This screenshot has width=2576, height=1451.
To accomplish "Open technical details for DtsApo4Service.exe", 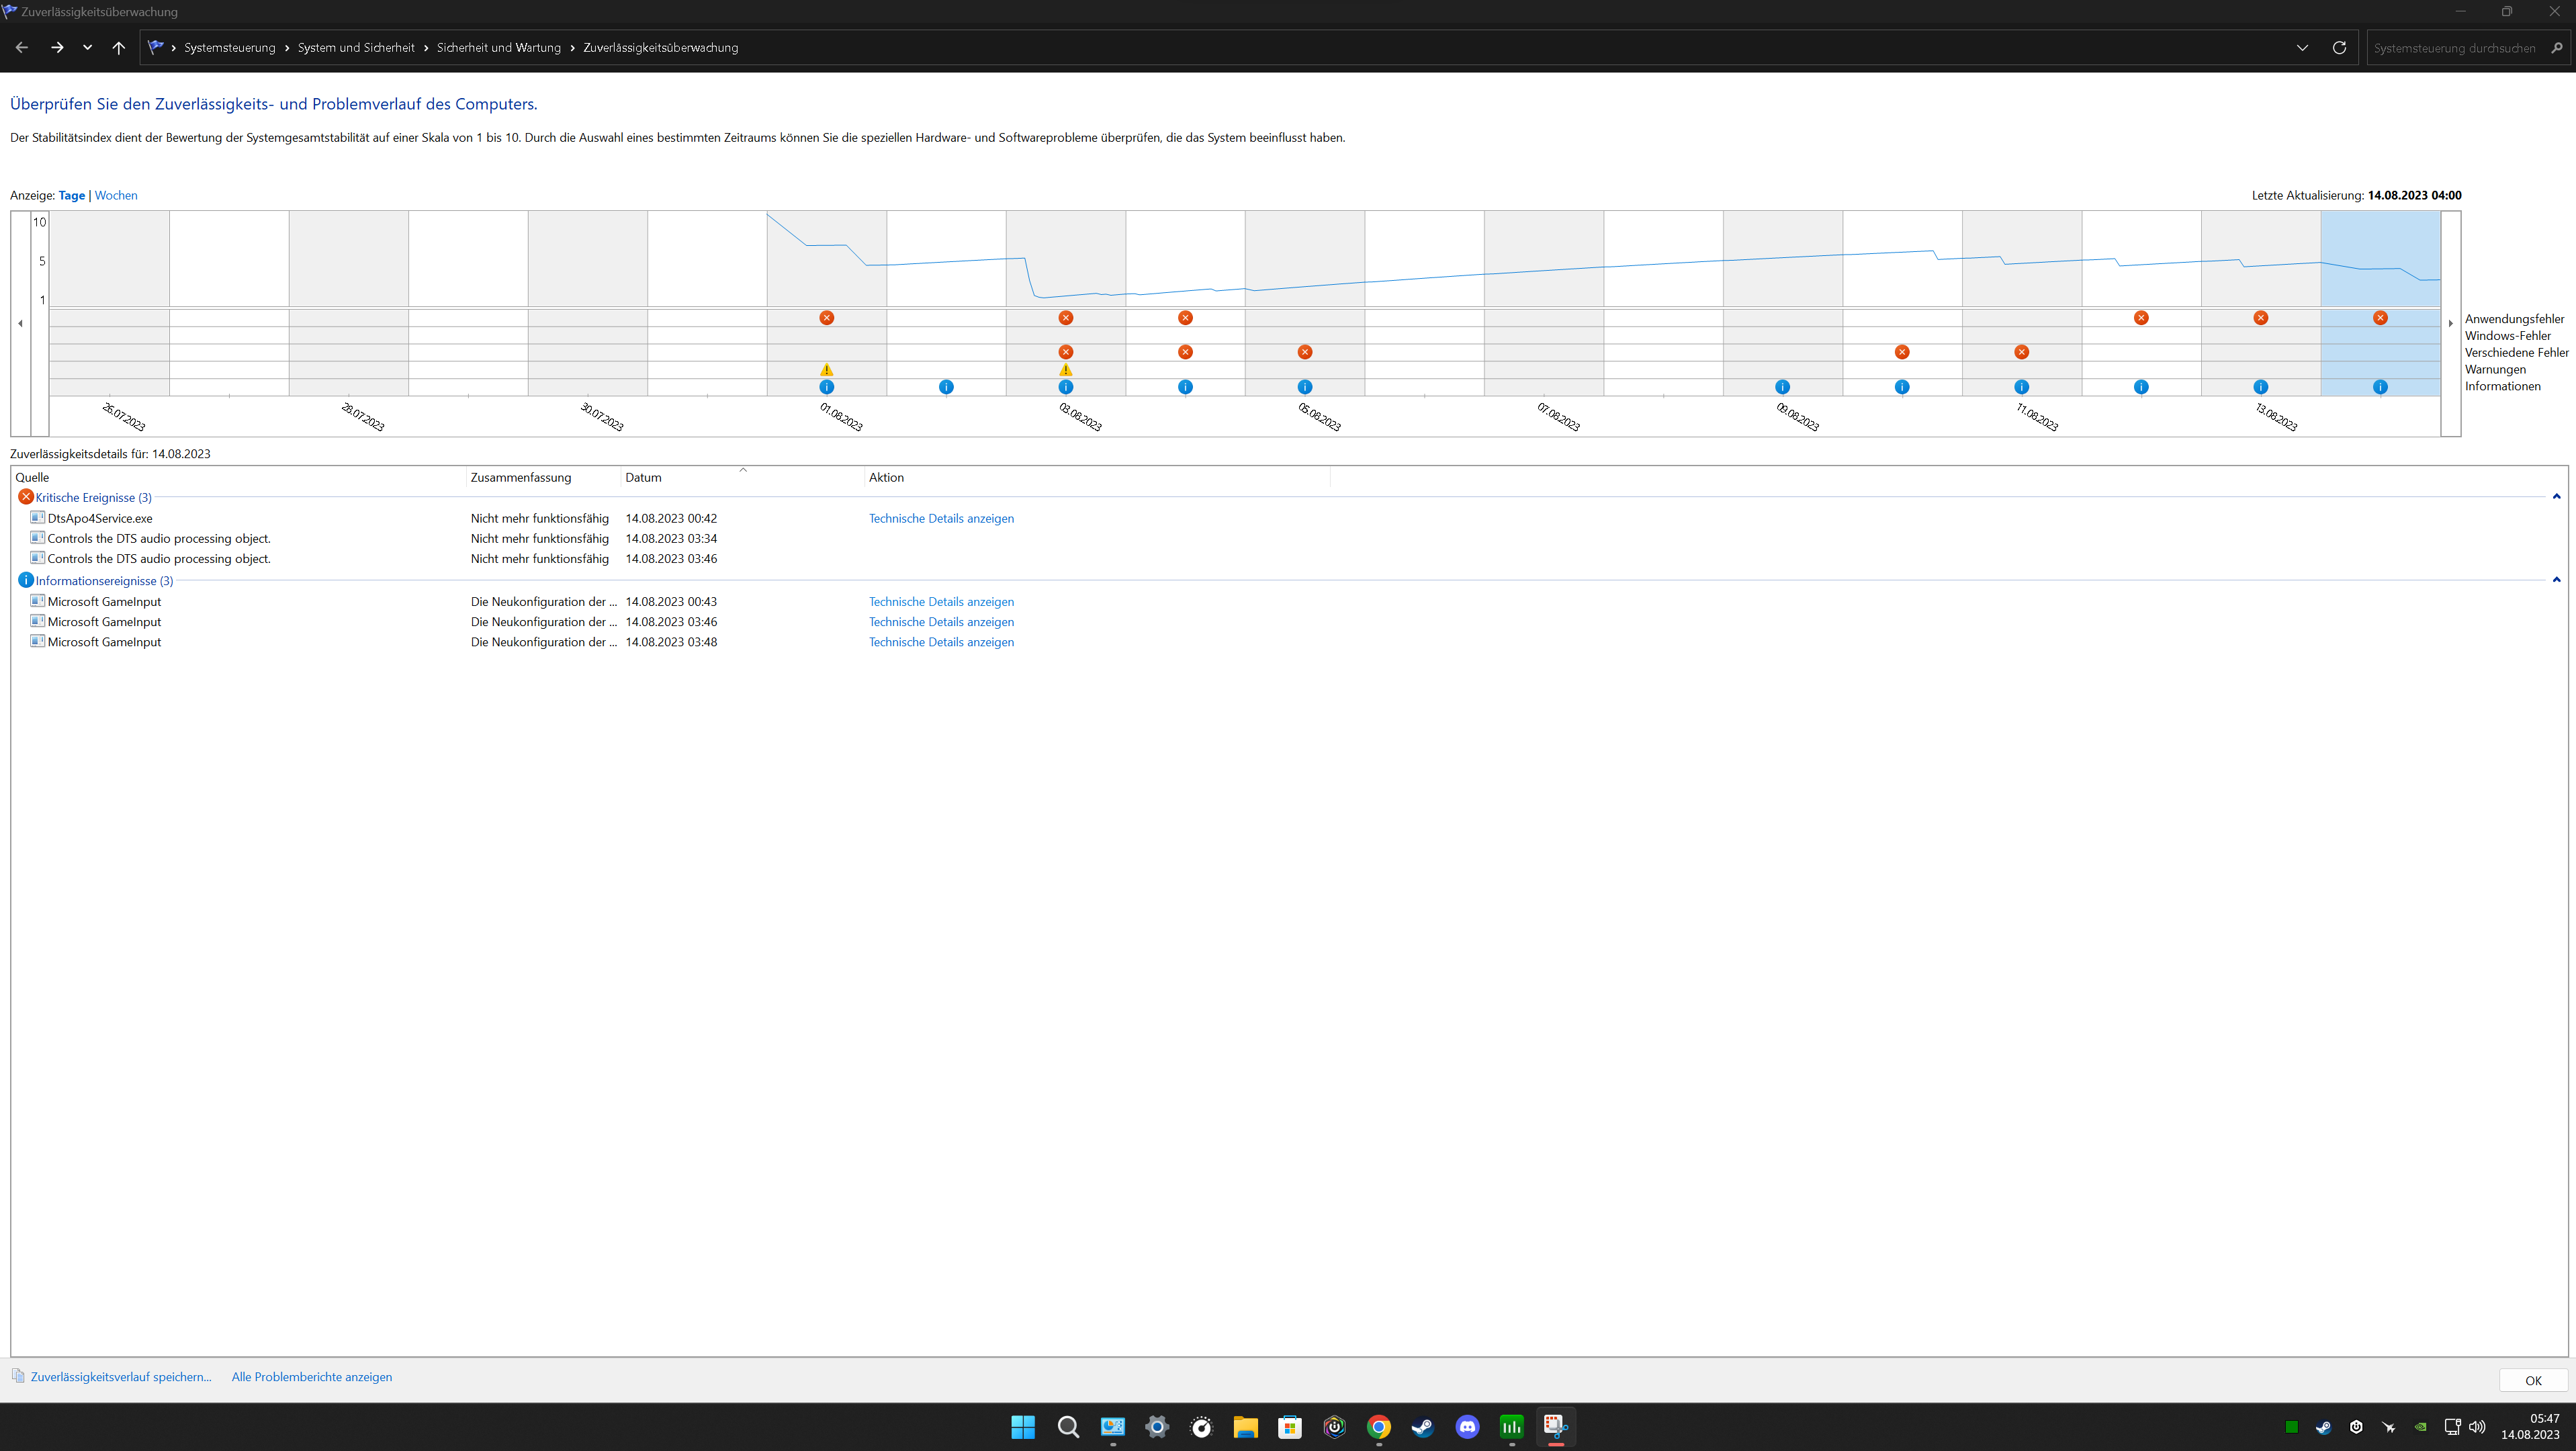I will 940,518.
